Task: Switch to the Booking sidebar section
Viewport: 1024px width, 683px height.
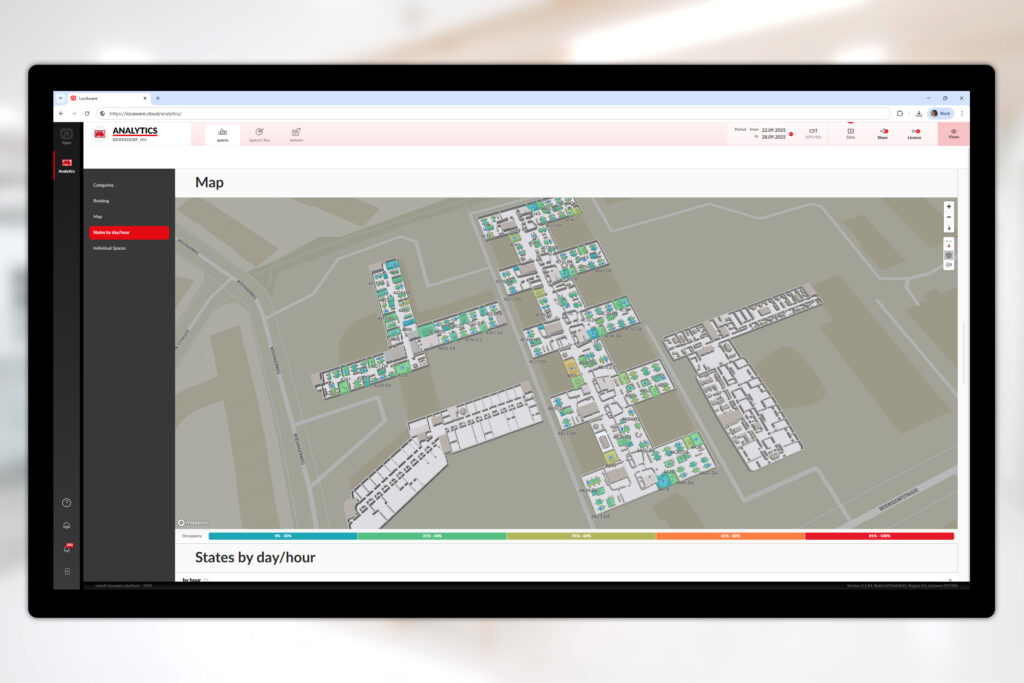Action: click(x=101, y=200)
